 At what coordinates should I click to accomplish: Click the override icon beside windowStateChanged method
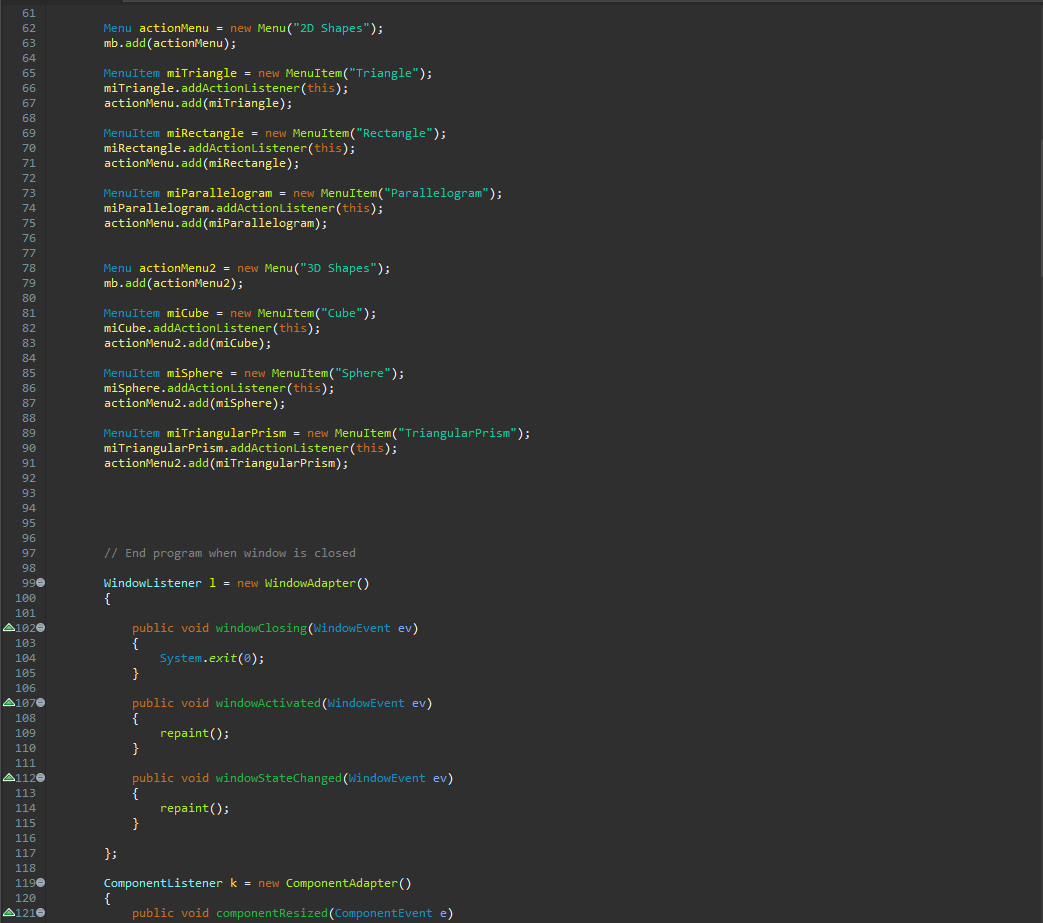pyautogui.click(x=7, y=778)
